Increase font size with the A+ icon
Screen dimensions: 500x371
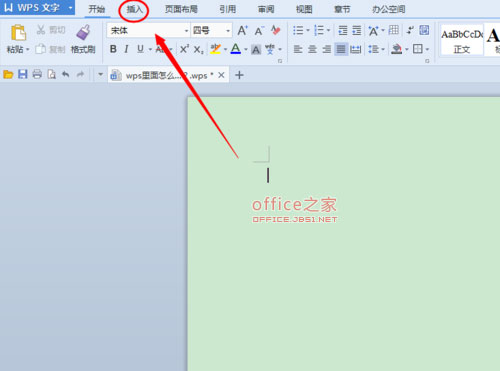(242, 31)
